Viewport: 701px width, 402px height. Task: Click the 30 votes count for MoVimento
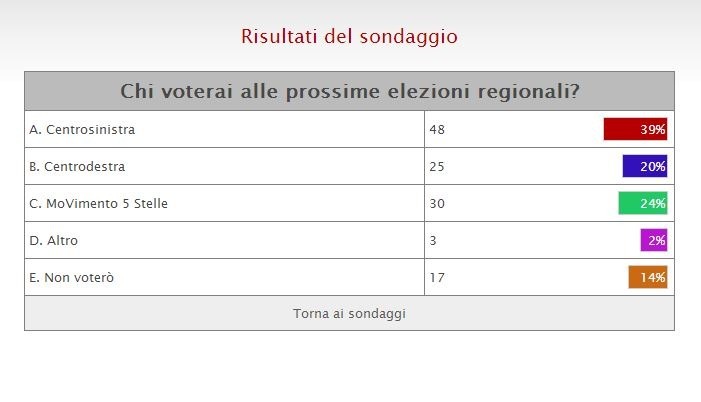(436, 203)
